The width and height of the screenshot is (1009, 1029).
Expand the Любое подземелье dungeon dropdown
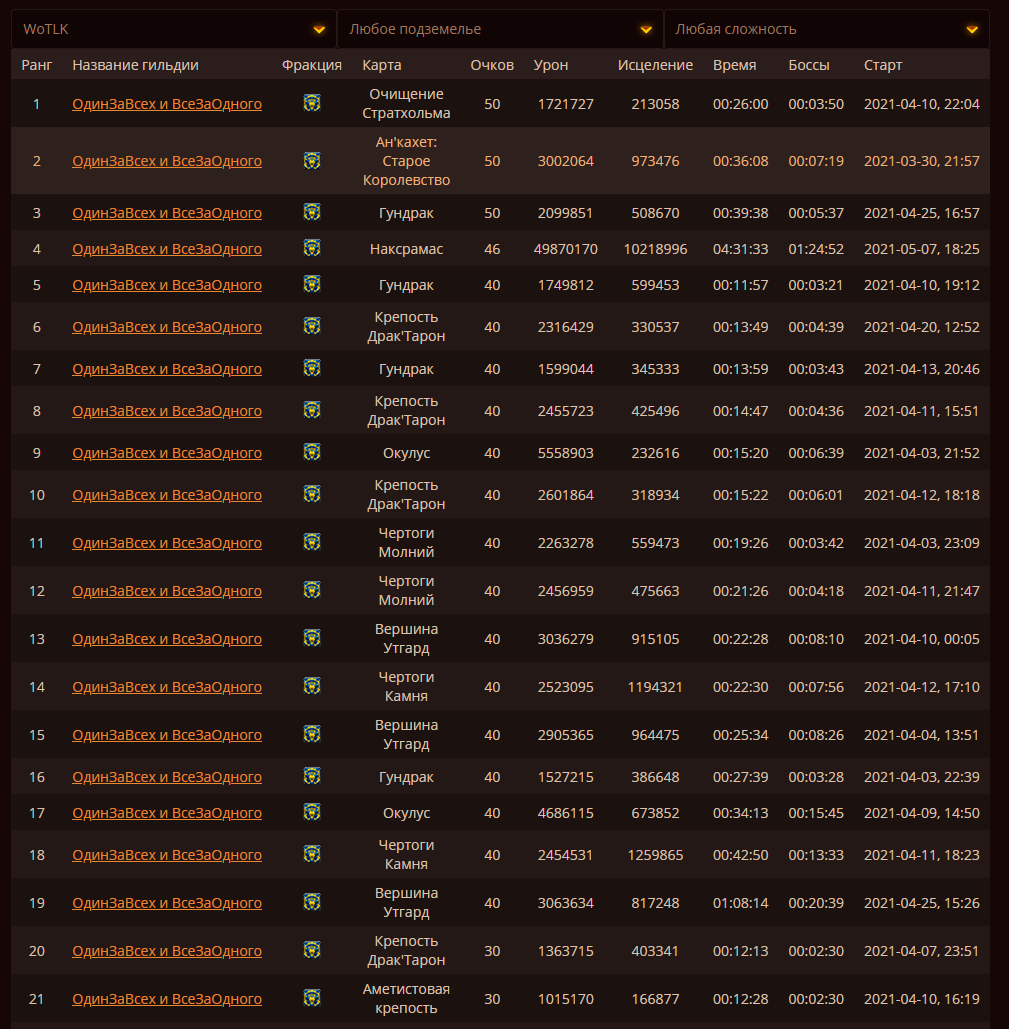pos(500,30)
